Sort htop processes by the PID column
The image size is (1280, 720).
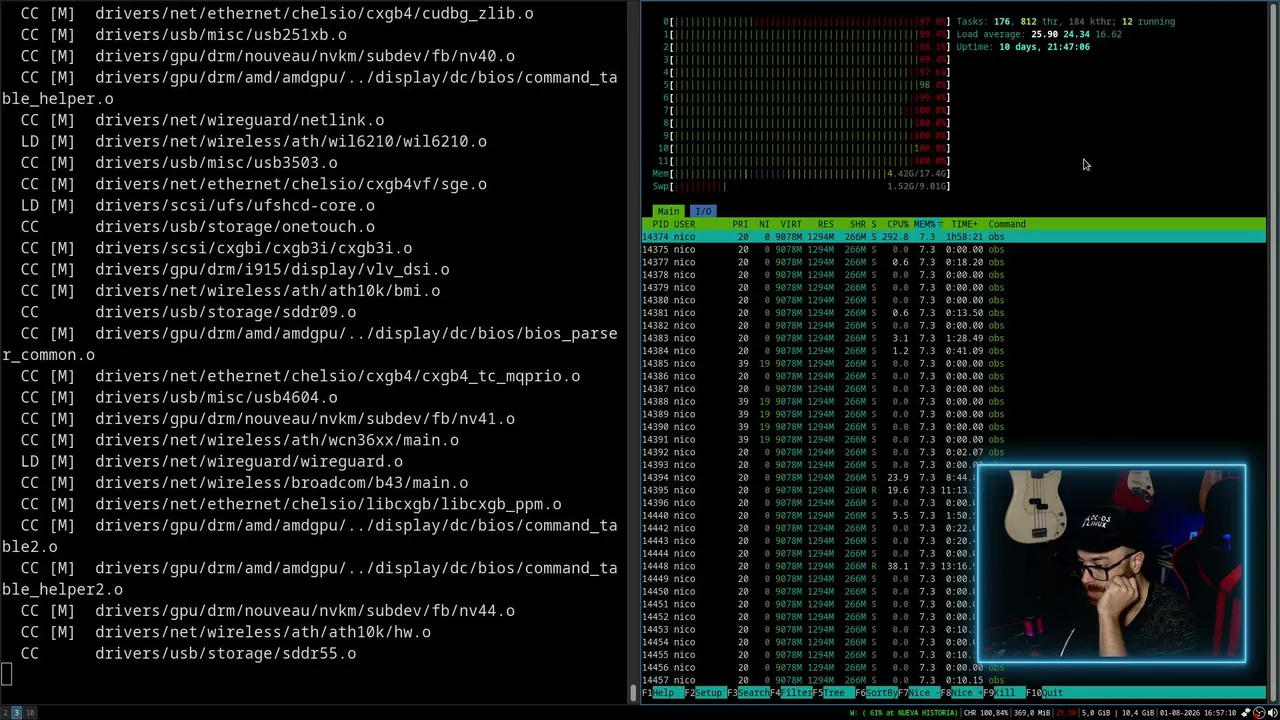pyautogui.click(x=660, y=224)
